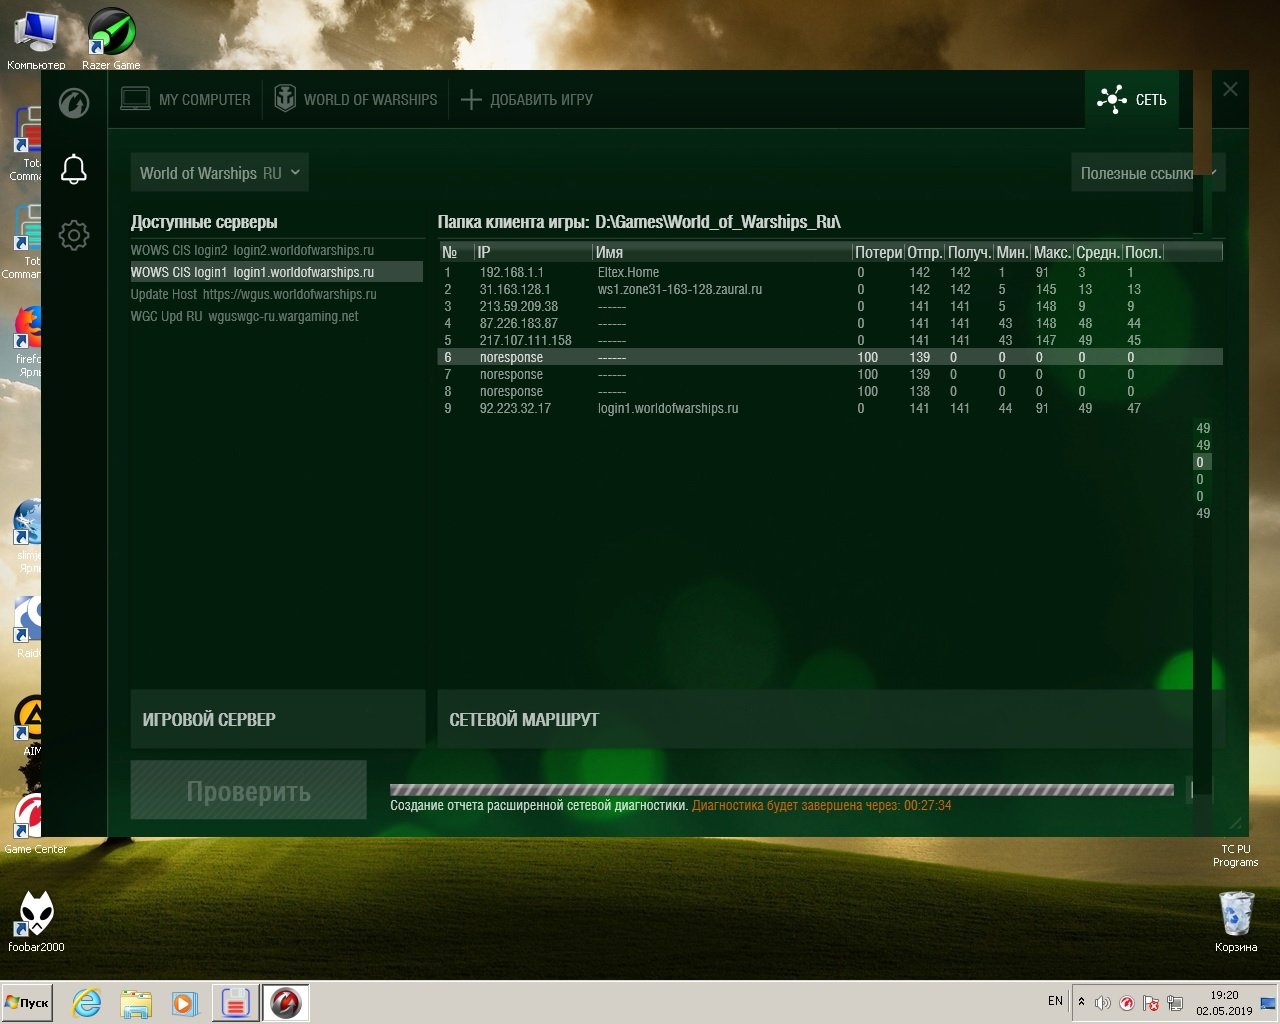Click the Проверить button

249,791
